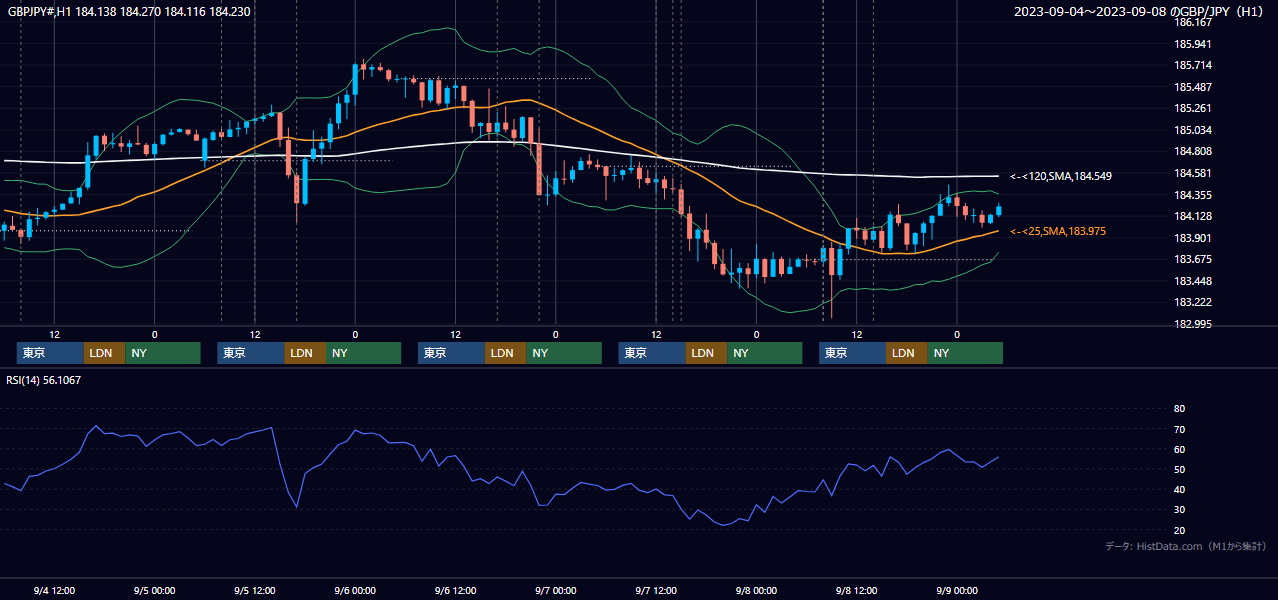The height and width of the screenshot is (600, 1278).
Task: Click the leftmost 東京 session block
Action: 50,353
